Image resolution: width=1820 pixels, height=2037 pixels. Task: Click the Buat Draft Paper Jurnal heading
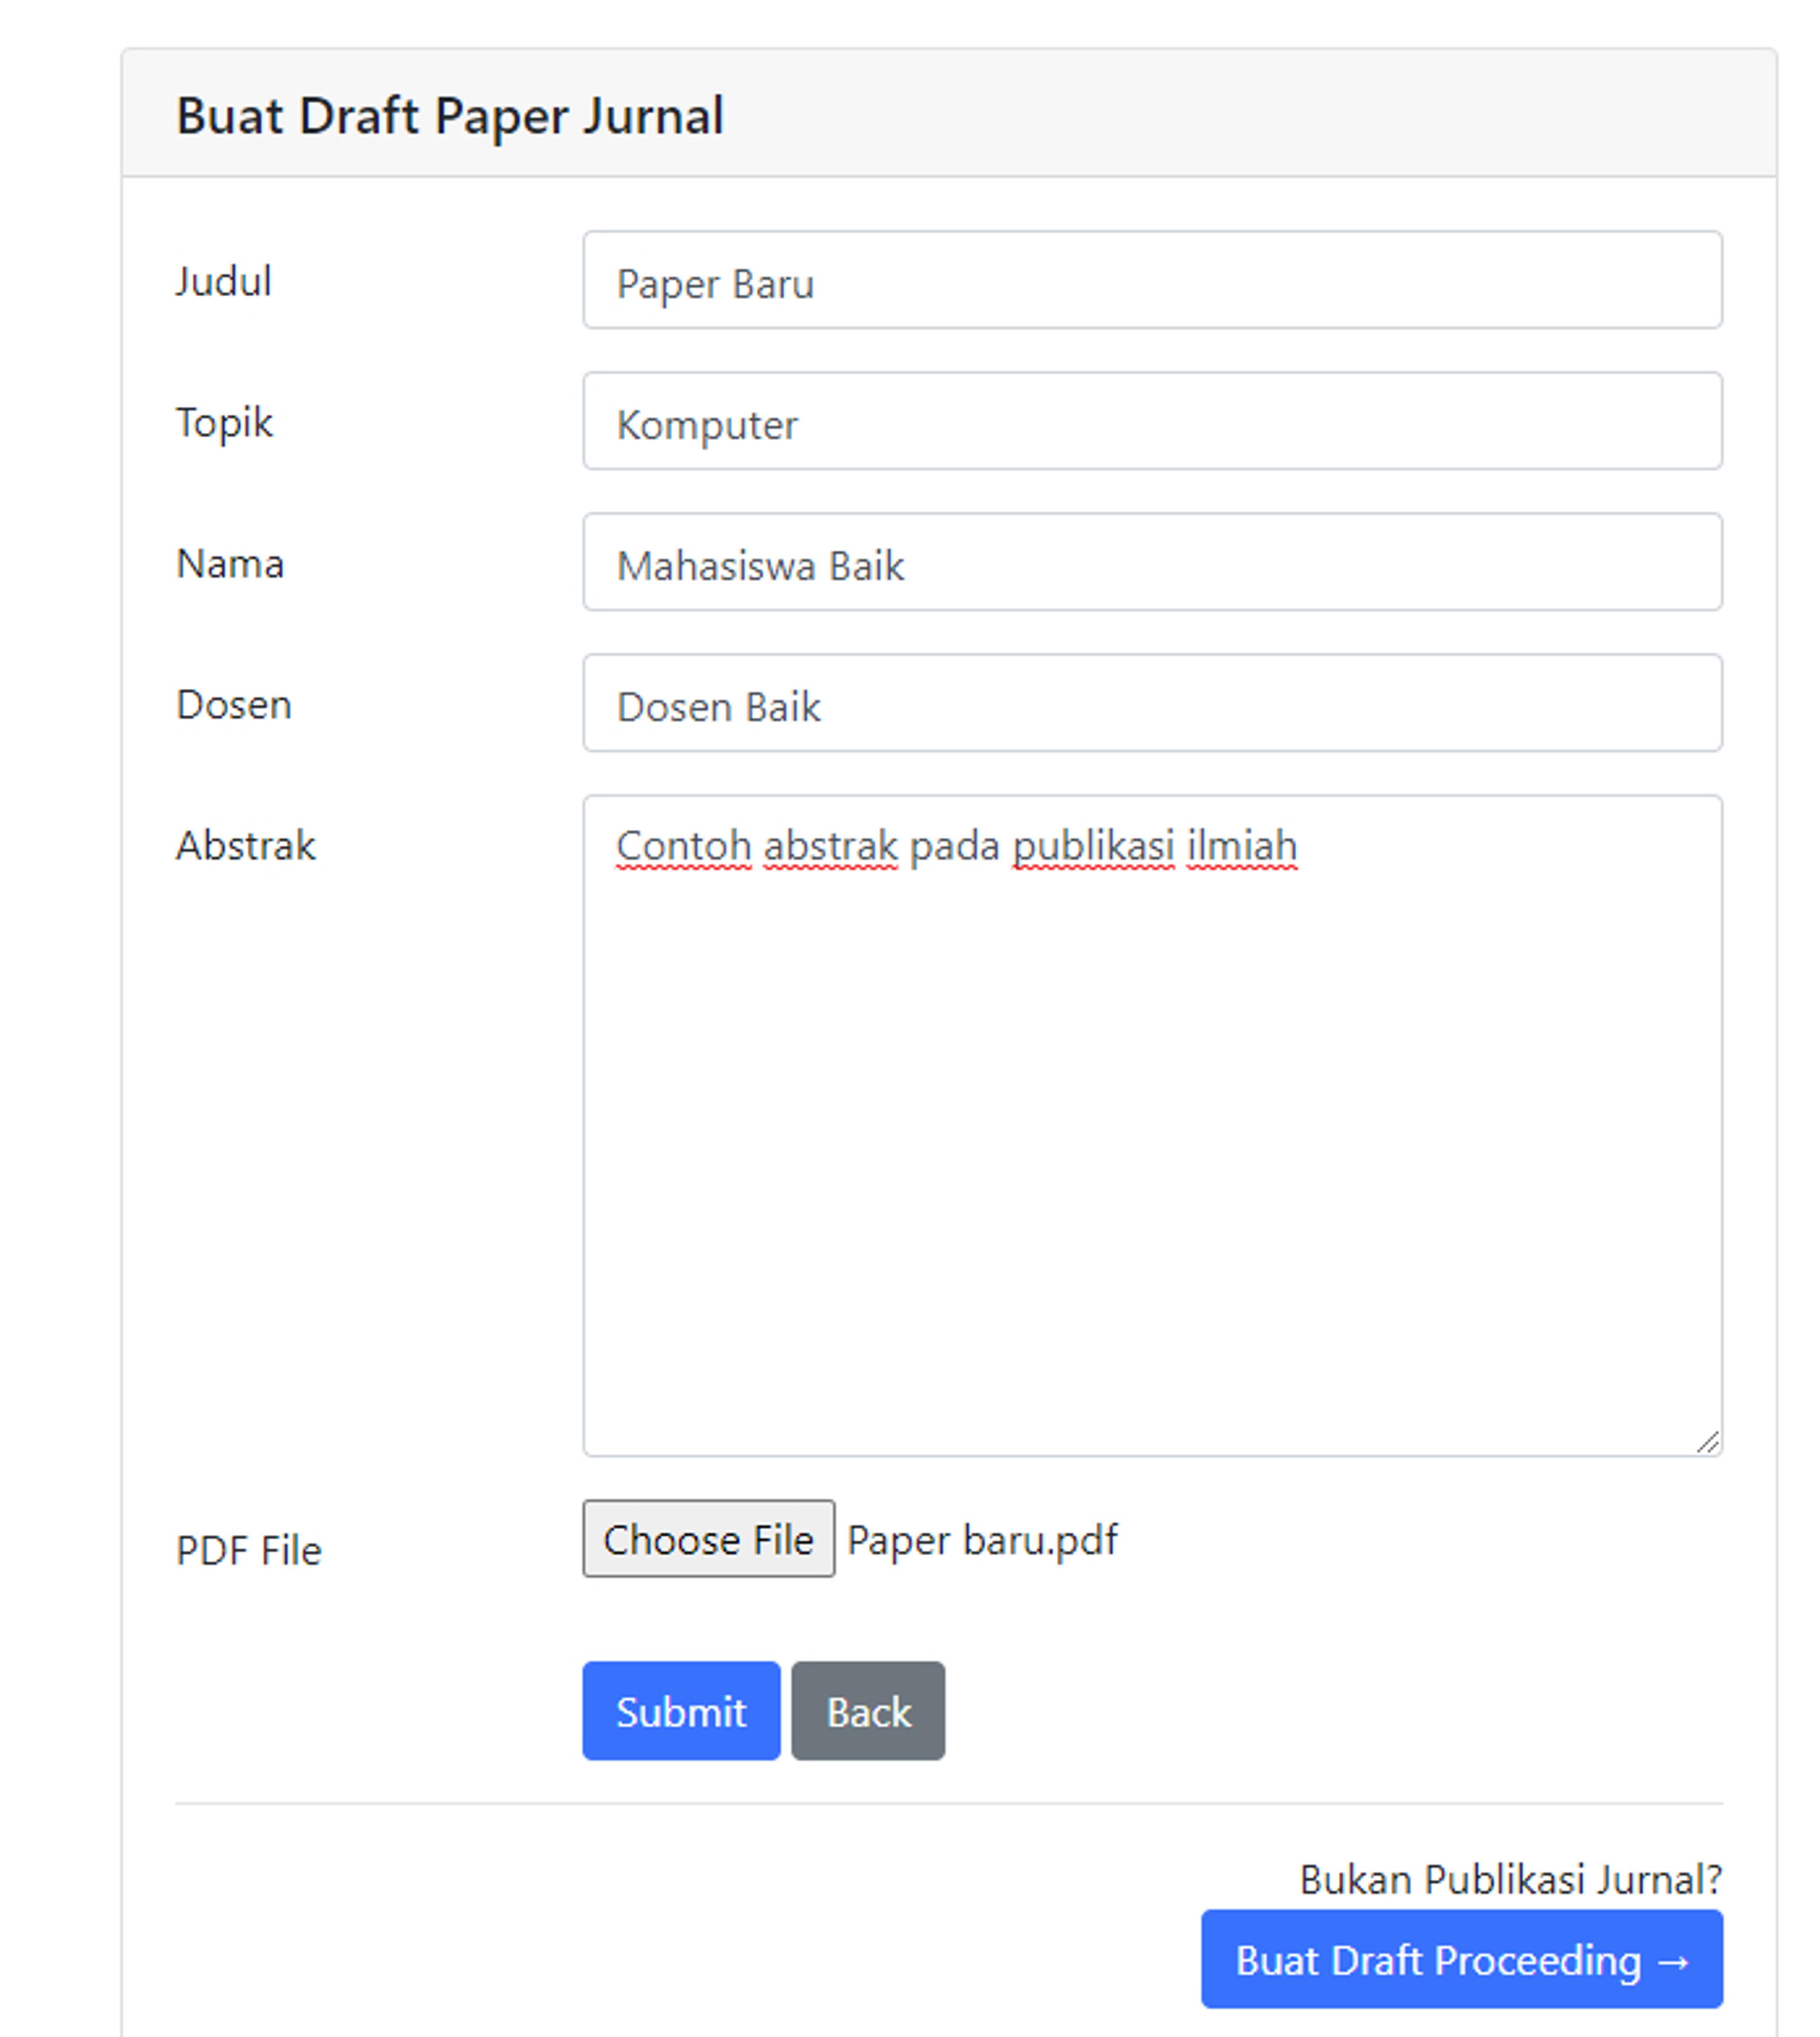point(449,115)
